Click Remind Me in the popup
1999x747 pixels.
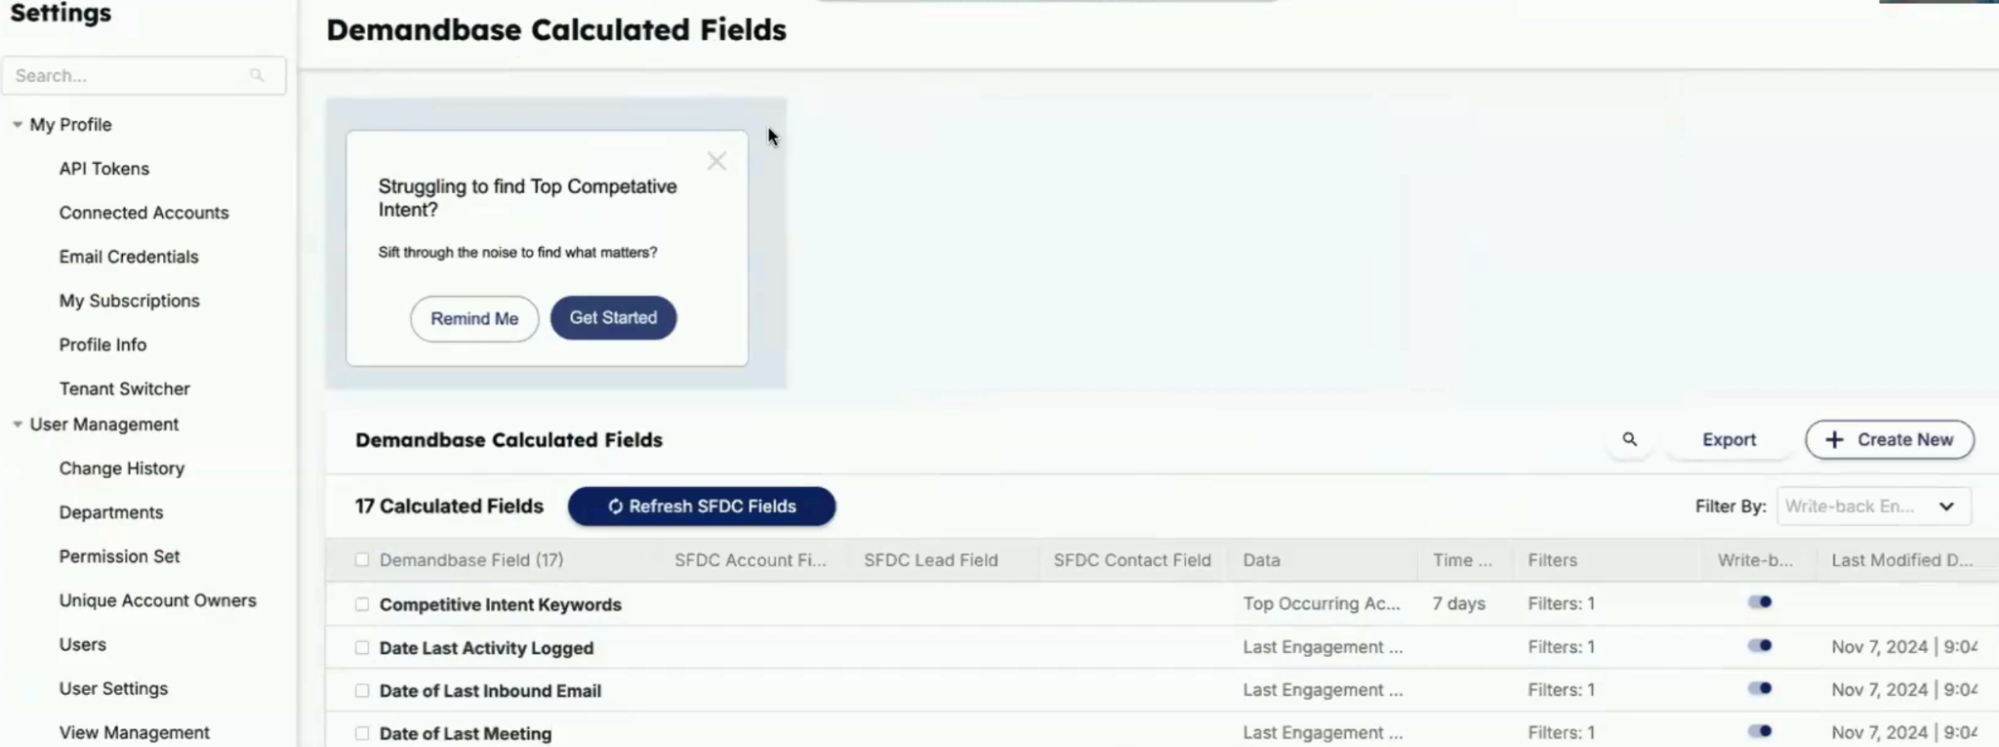point(474,318)
